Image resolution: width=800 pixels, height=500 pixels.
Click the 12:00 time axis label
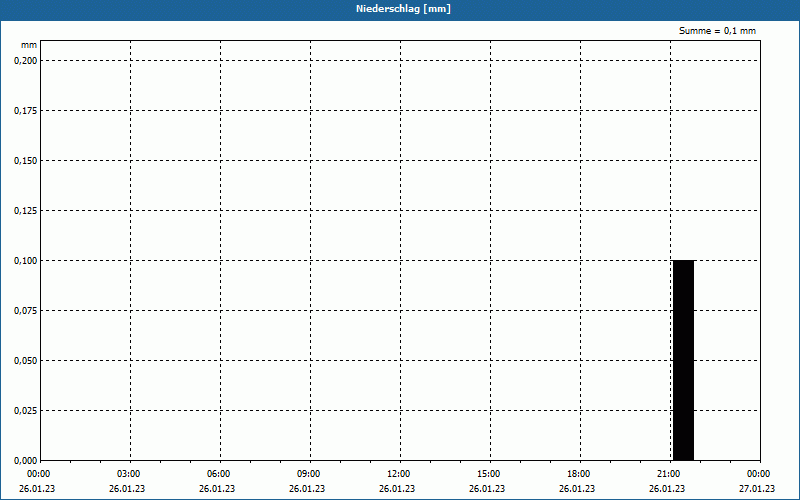click(x=398, y=474)
